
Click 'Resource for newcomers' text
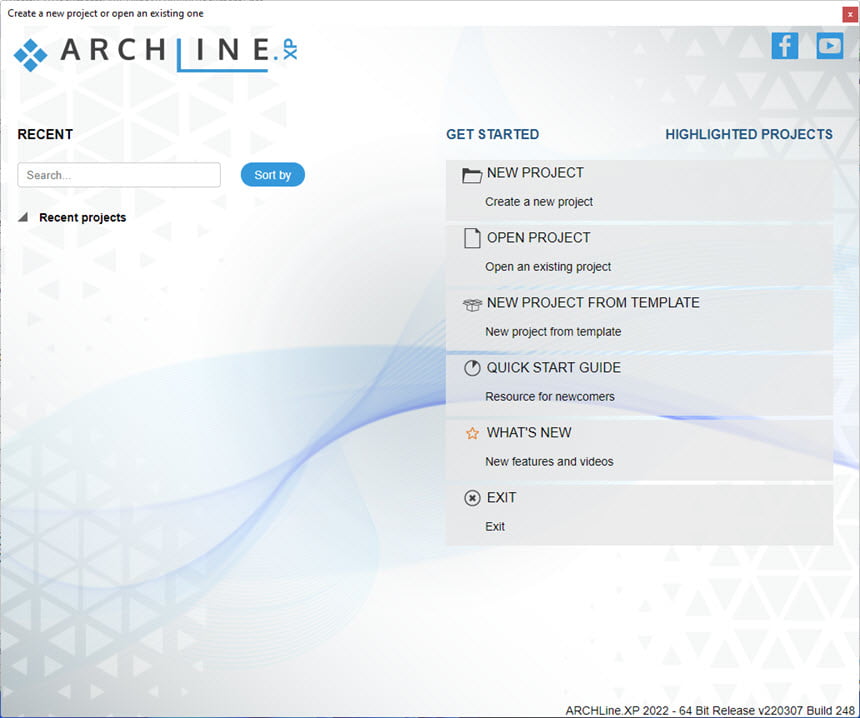tap(550, 397)
